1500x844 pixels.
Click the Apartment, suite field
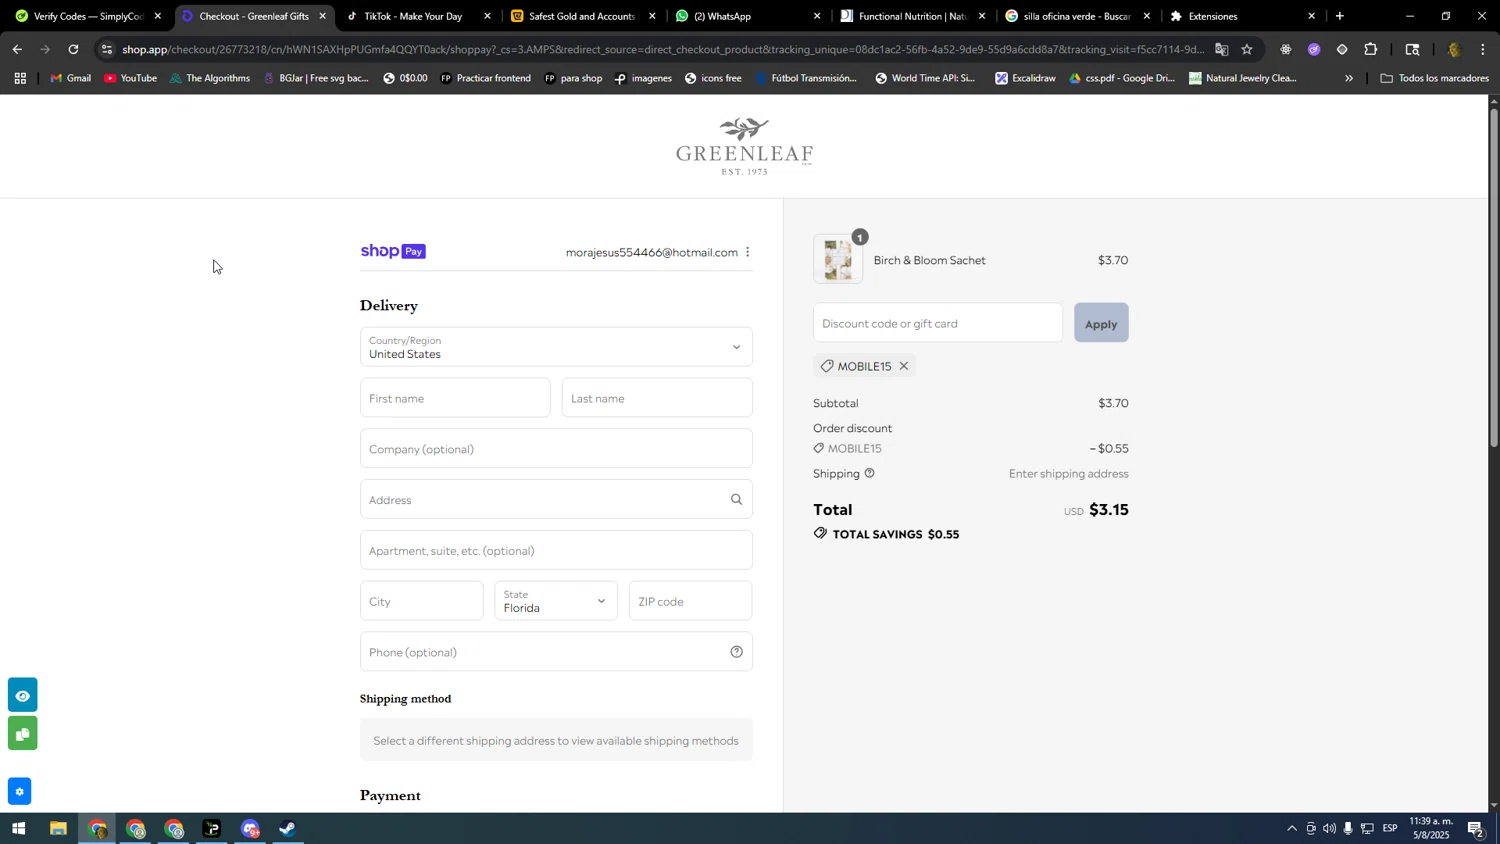tap(556, 550)
